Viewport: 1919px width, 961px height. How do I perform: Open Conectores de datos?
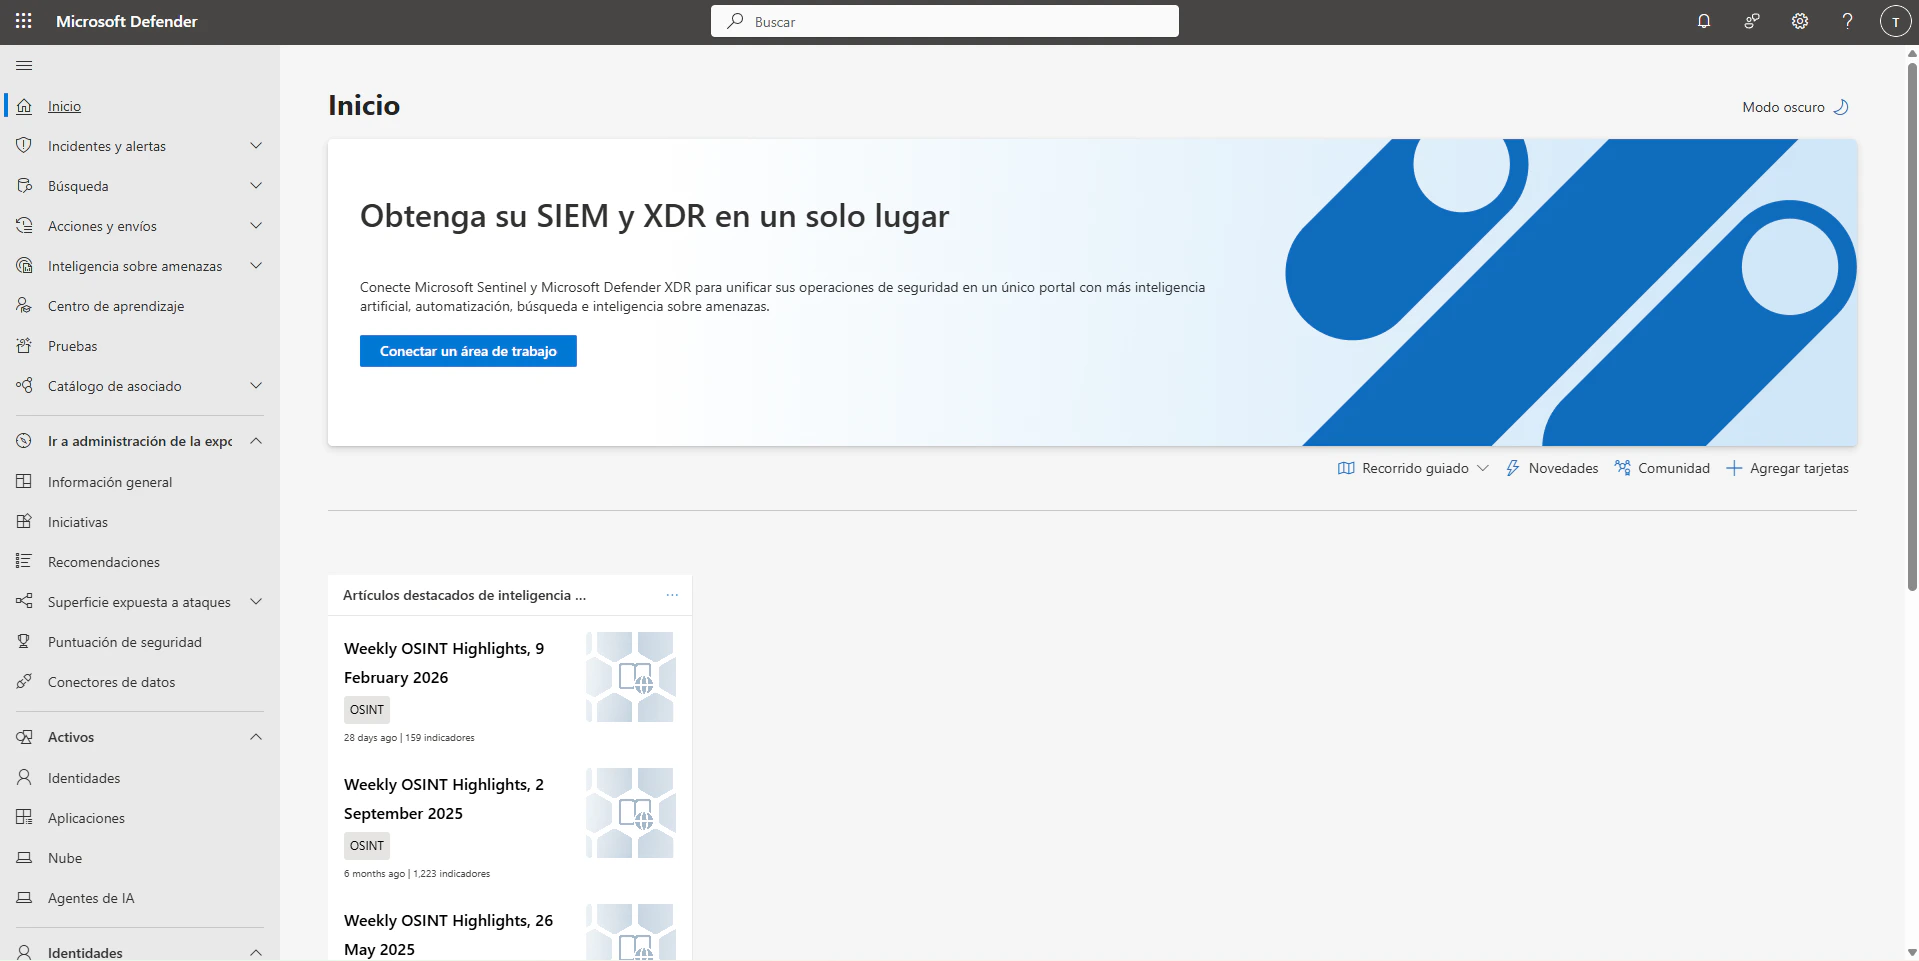tap(112, 682)
